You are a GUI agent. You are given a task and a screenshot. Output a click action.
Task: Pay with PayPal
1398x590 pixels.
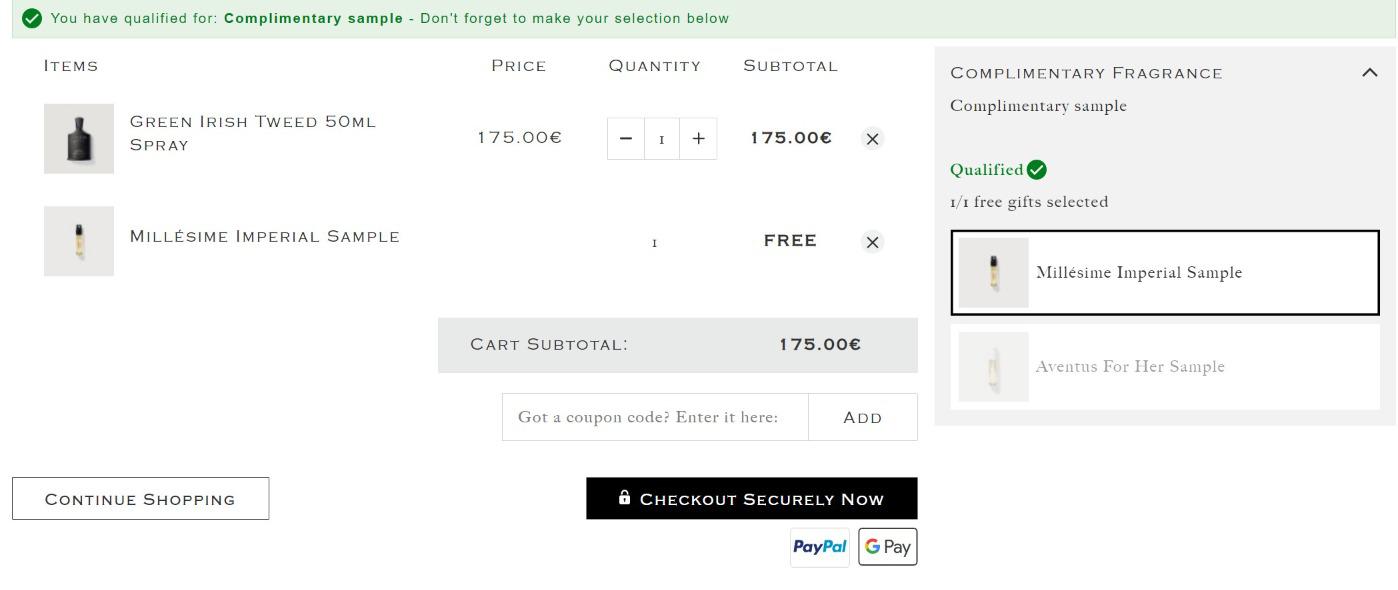[820, 547]
